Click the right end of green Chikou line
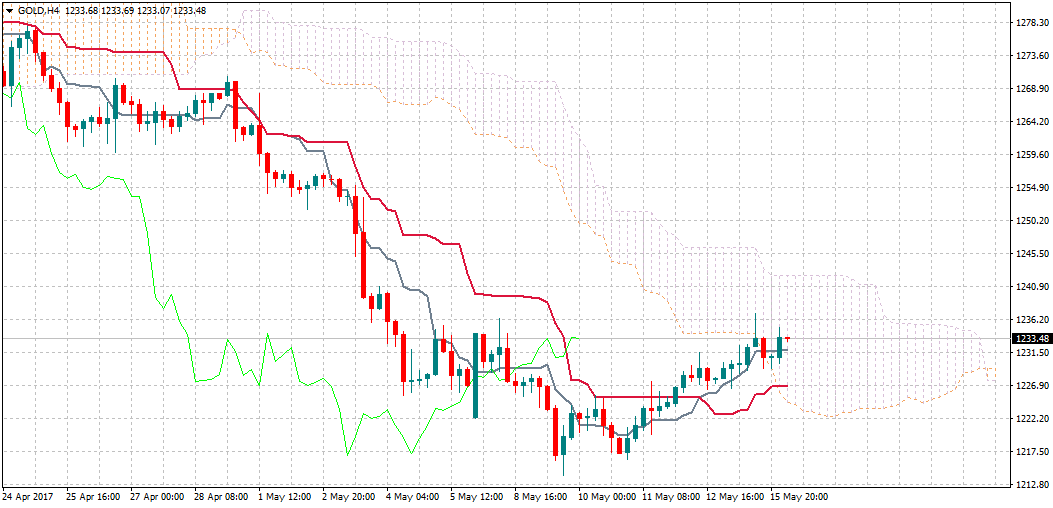1053x508 pixels. point(579,338)
